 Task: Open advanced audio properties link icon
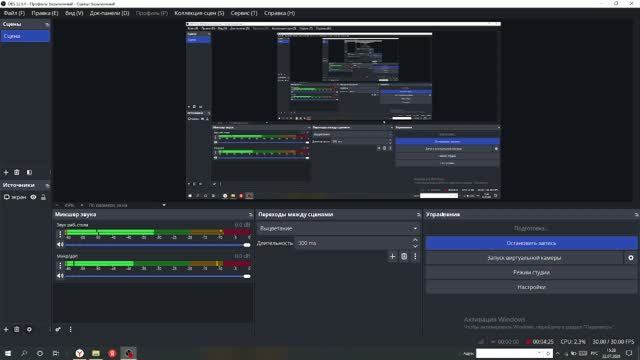tap(58, 329)
